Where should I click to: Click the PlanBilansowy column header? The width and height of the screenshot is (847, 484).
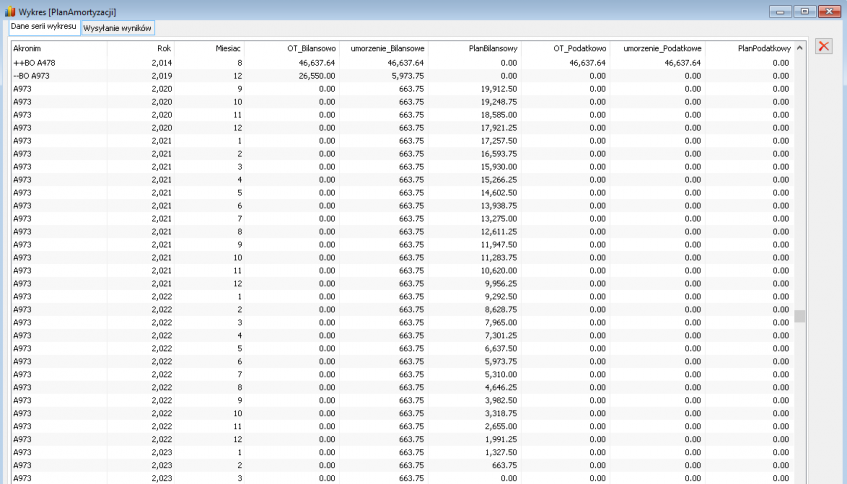click(474, 49)
